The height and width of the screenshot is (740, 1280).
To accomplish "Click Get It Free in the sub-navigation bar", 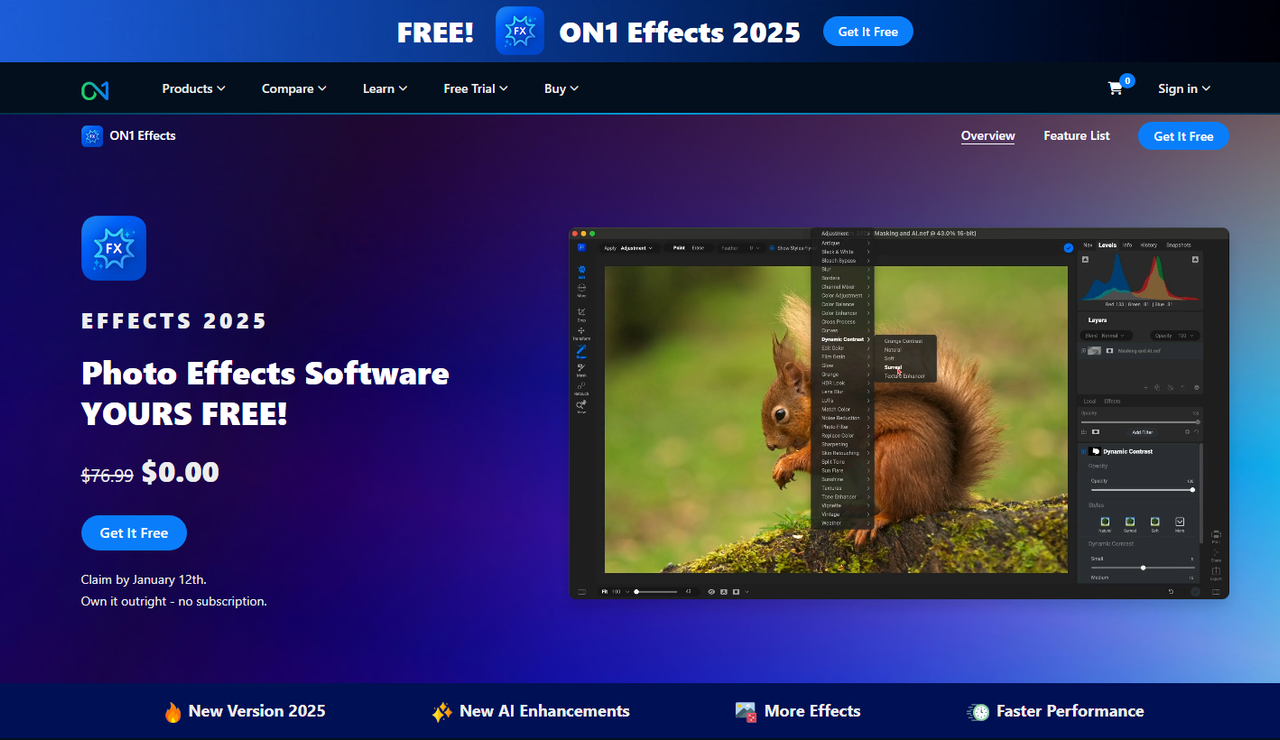I will tap(1183, 136).
